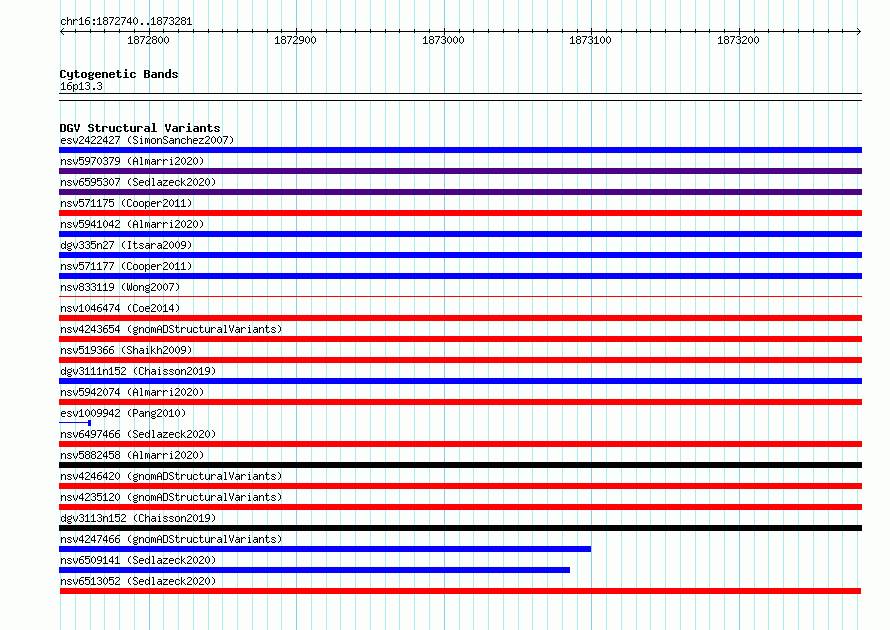Click the dgv3113n152 (Chaisson2019) label
Image resolution: width=890 pixels, height=630 pixels.
click(138, 518)
